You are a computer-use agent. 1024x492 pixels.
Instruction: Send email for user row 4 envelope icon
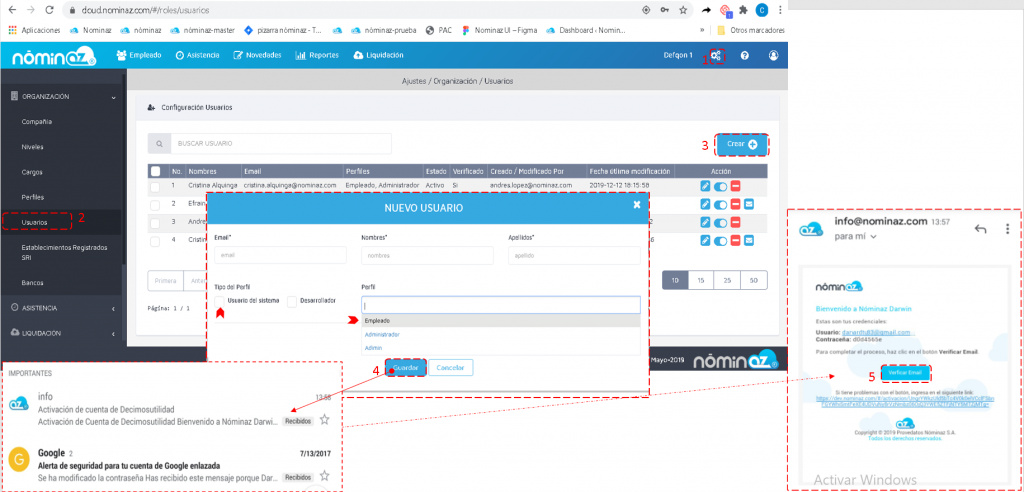(748, 240)
